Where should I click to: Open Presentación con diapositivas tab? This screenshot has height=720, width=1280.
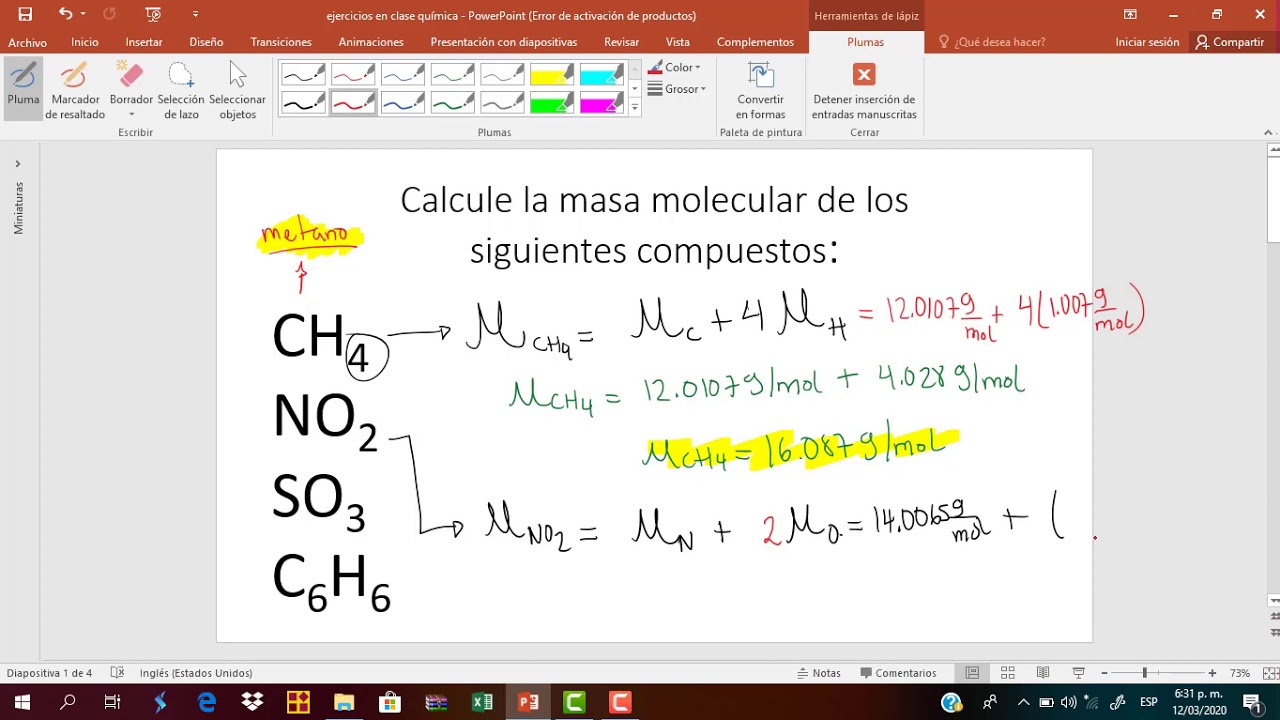pyautogui.click(x=504, y=42)
